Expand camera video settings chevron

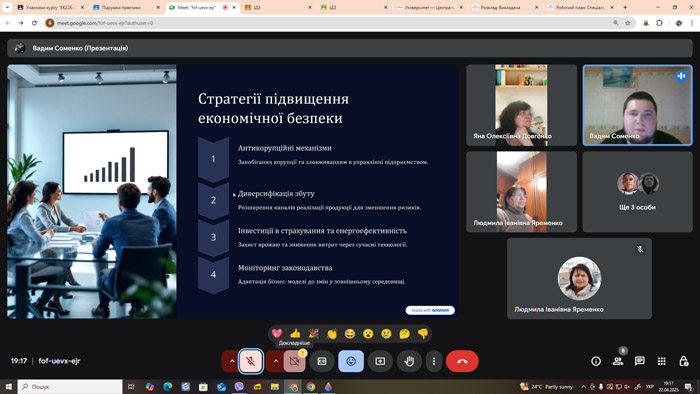point(275,361)
